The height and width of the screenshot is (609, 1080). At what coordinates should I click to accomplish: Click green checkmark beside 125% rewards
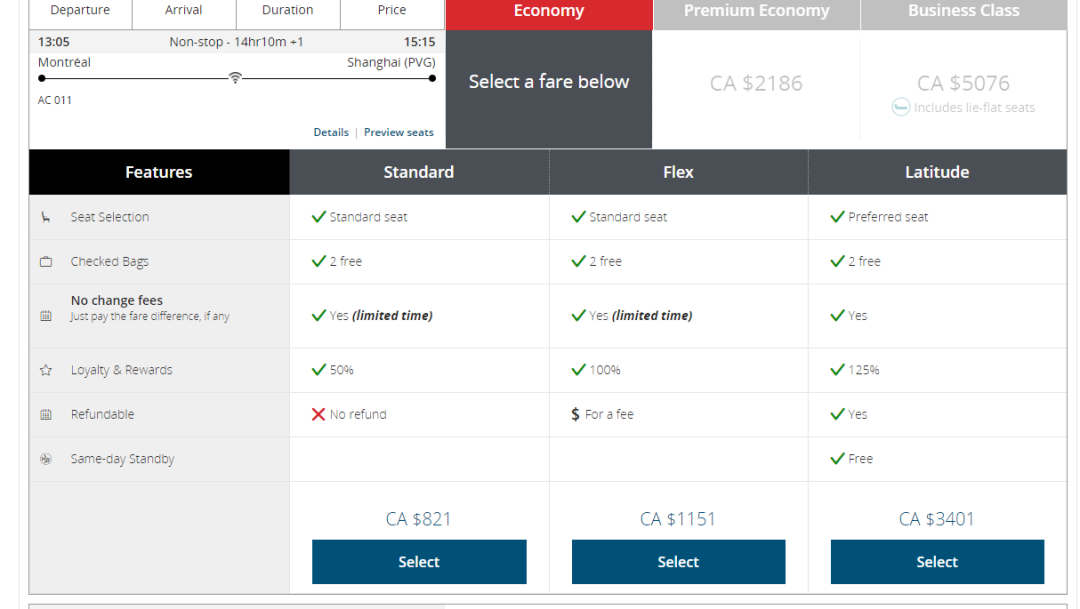838,370
